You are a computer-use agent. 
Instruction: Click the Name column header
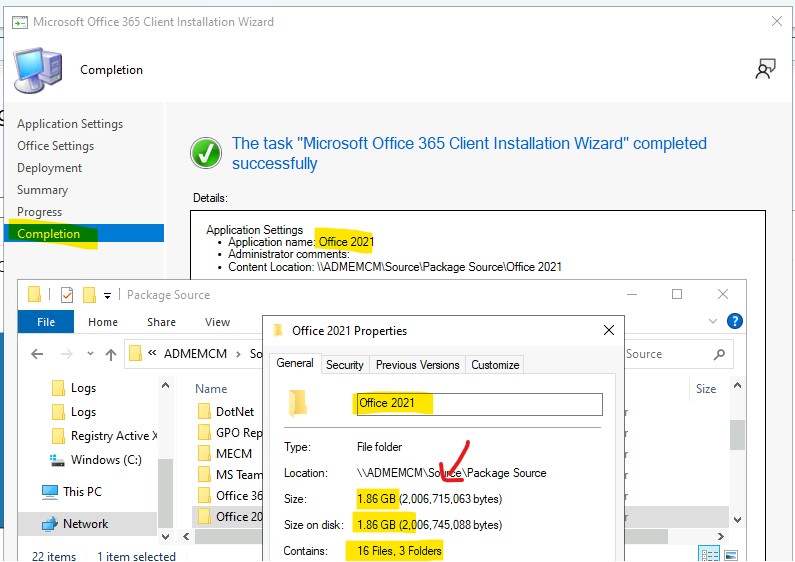click(211, 389)
